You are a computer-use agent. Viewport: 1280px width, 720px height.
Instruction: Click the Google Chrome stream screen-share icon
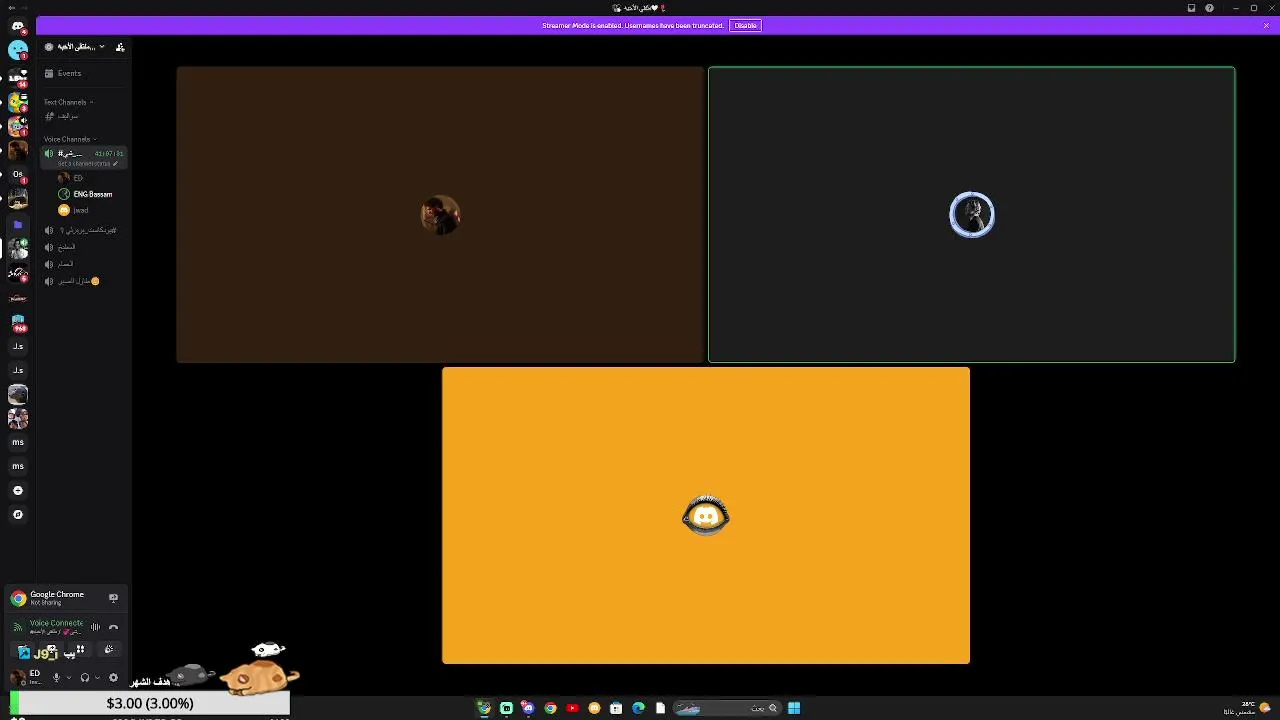point(113,598)
